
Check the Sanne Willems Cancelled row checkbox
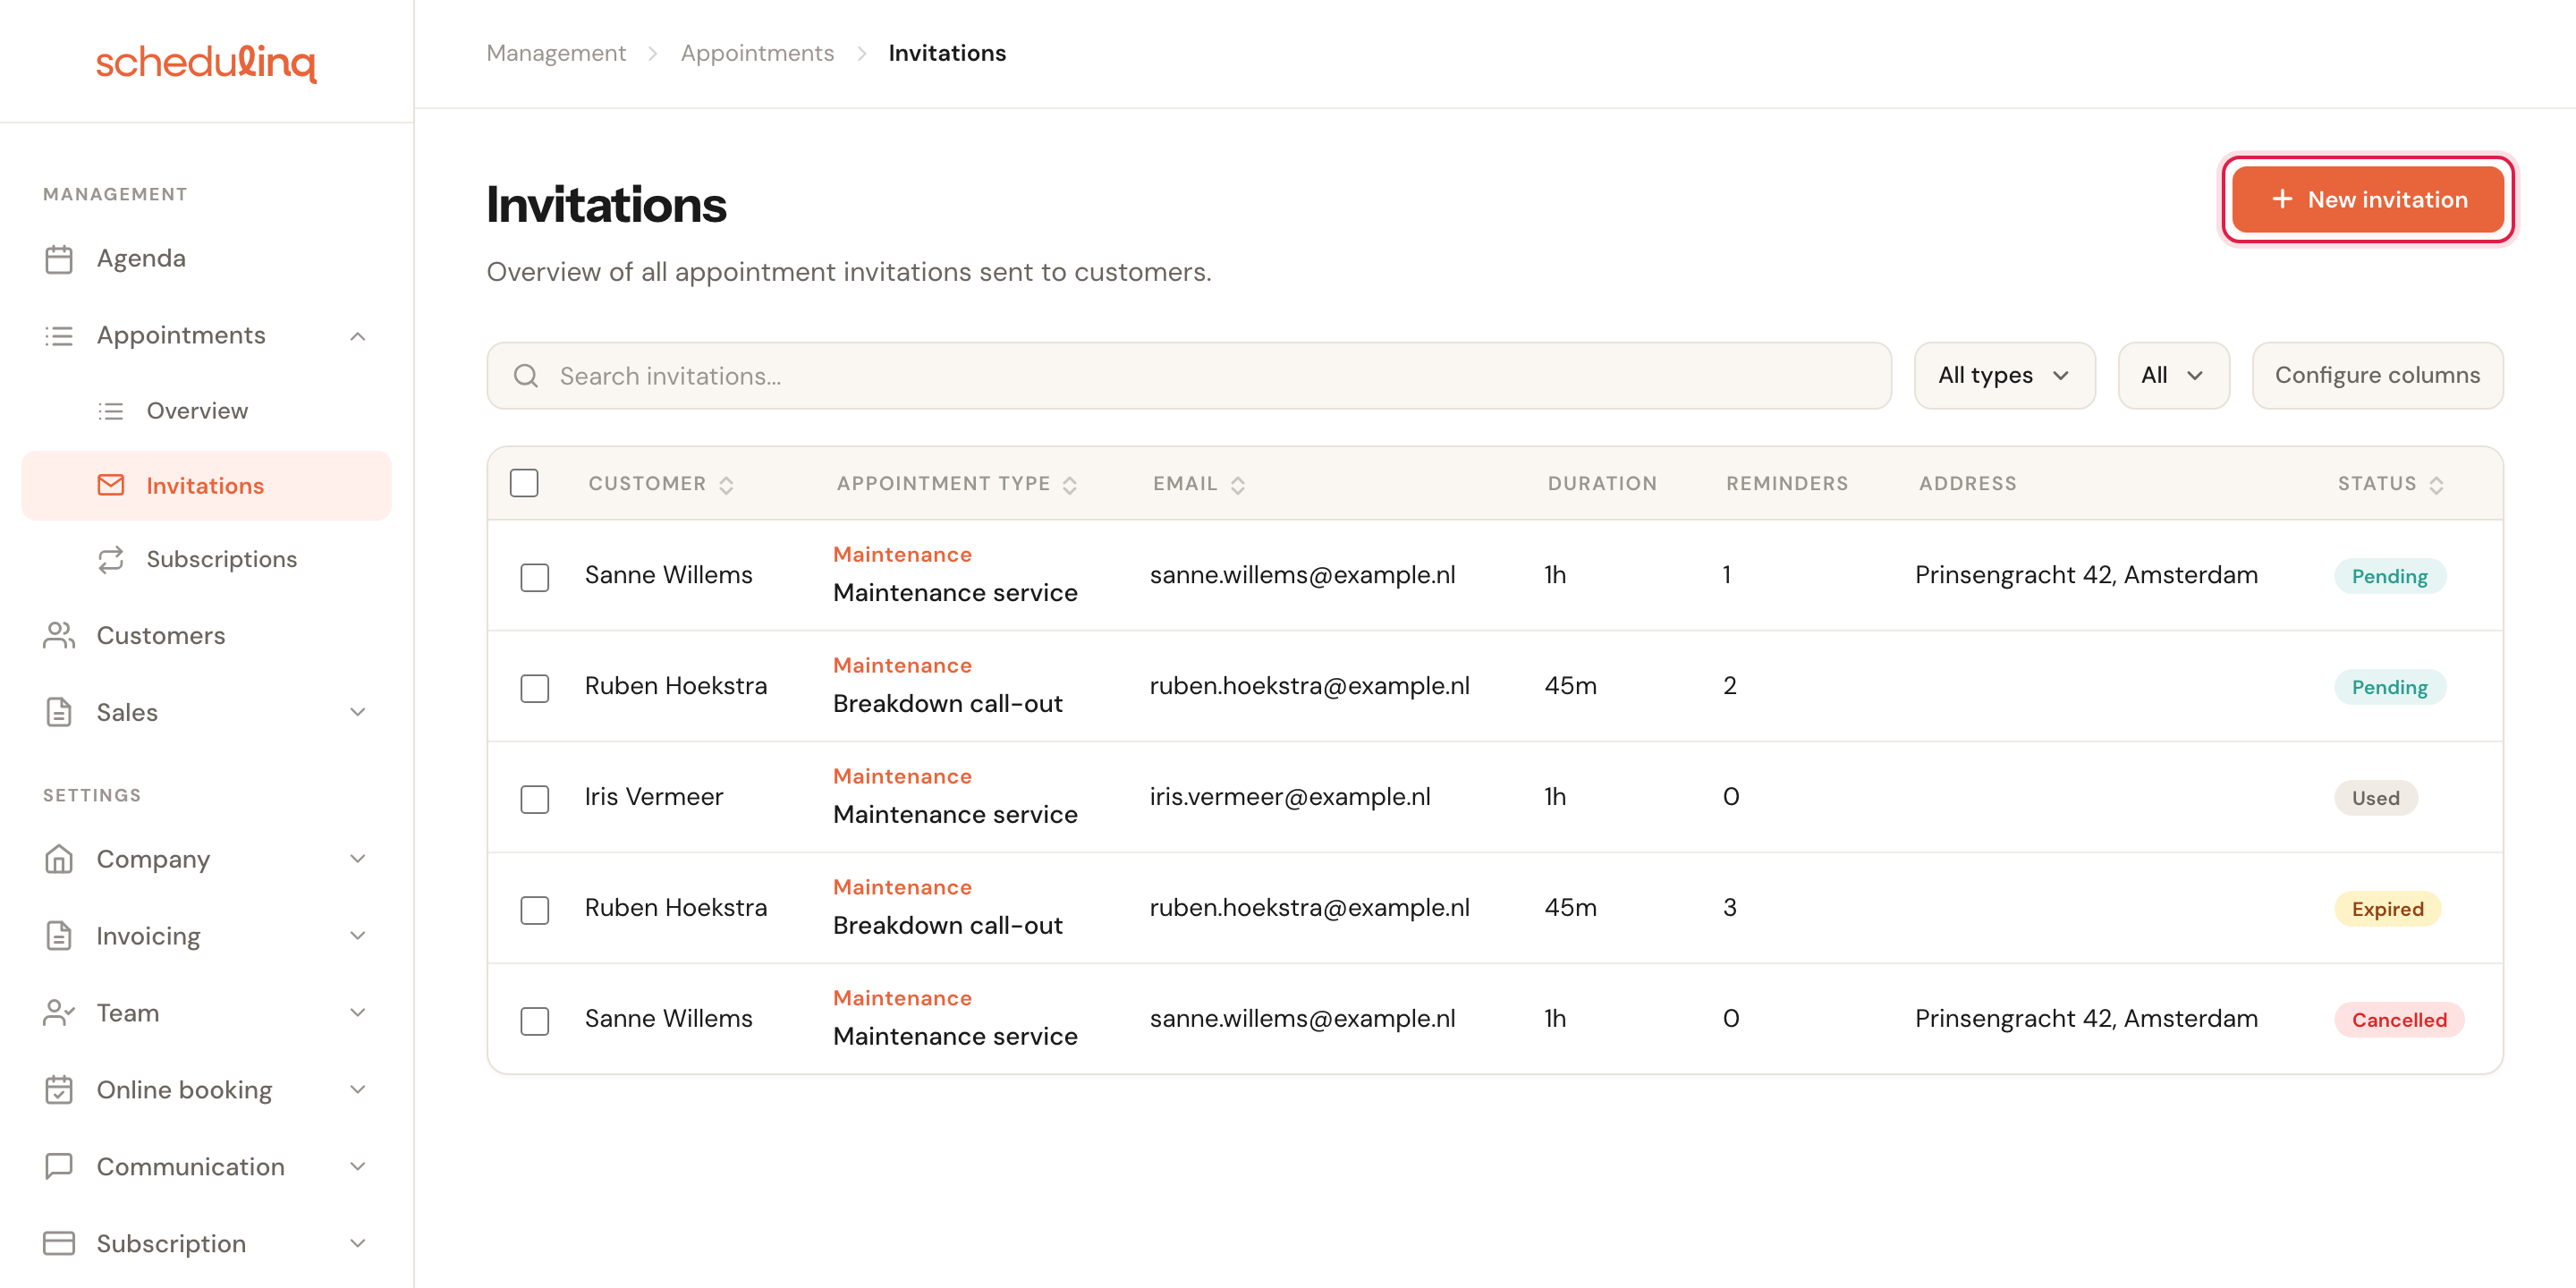(535, 1022)
